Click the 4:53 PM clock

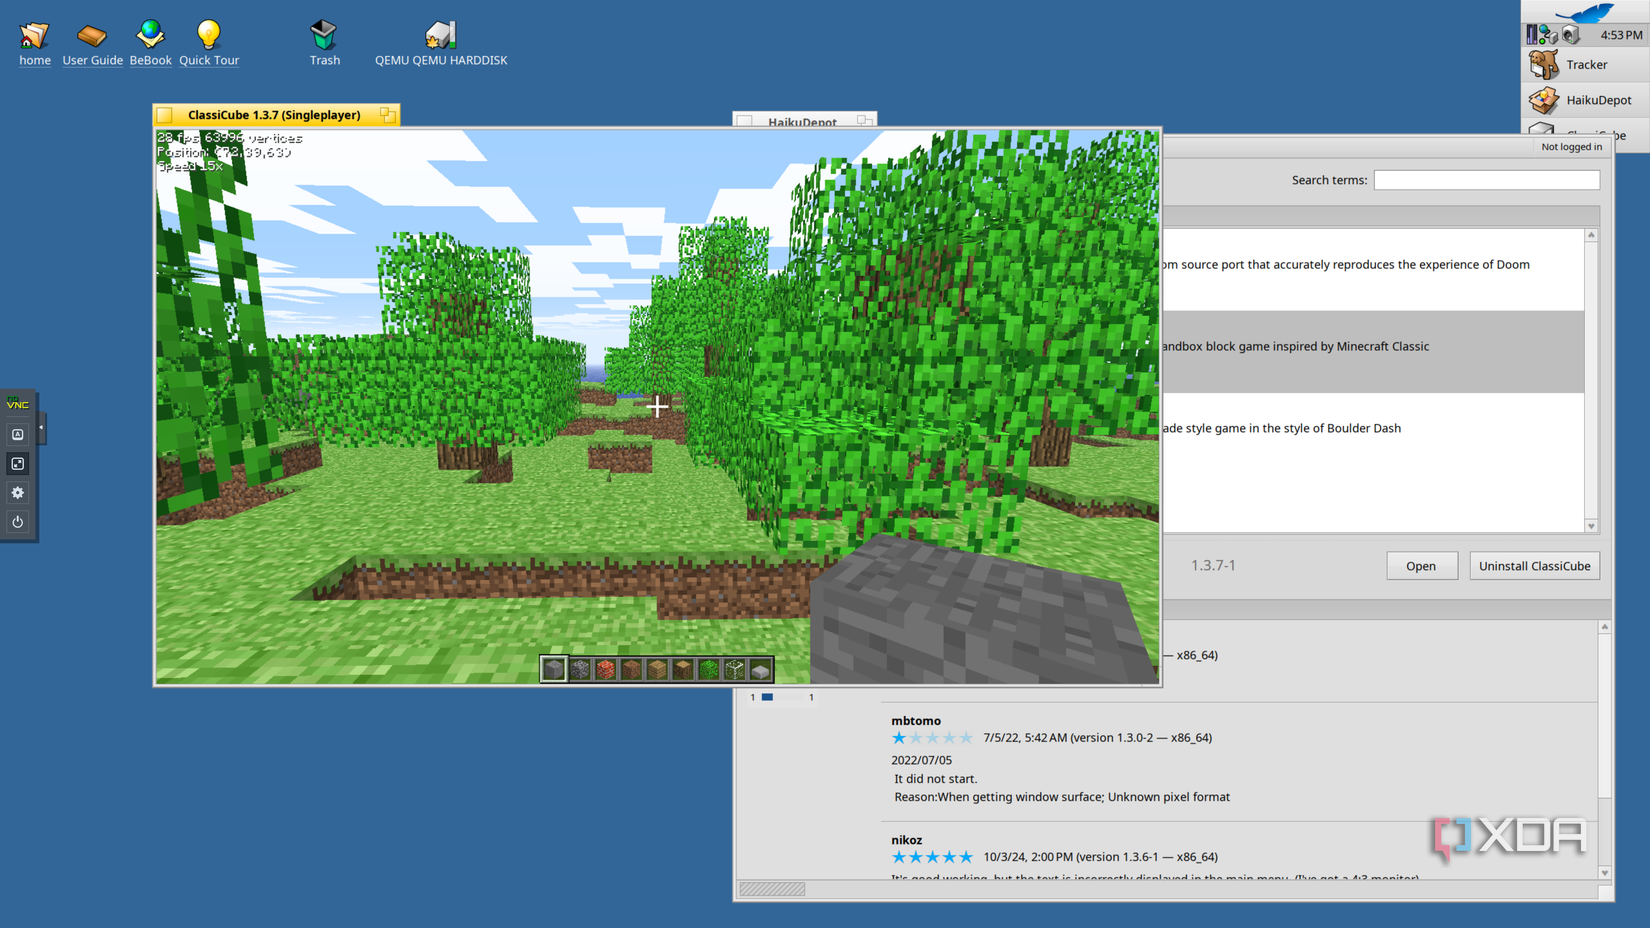click(x=1621, y=35)
